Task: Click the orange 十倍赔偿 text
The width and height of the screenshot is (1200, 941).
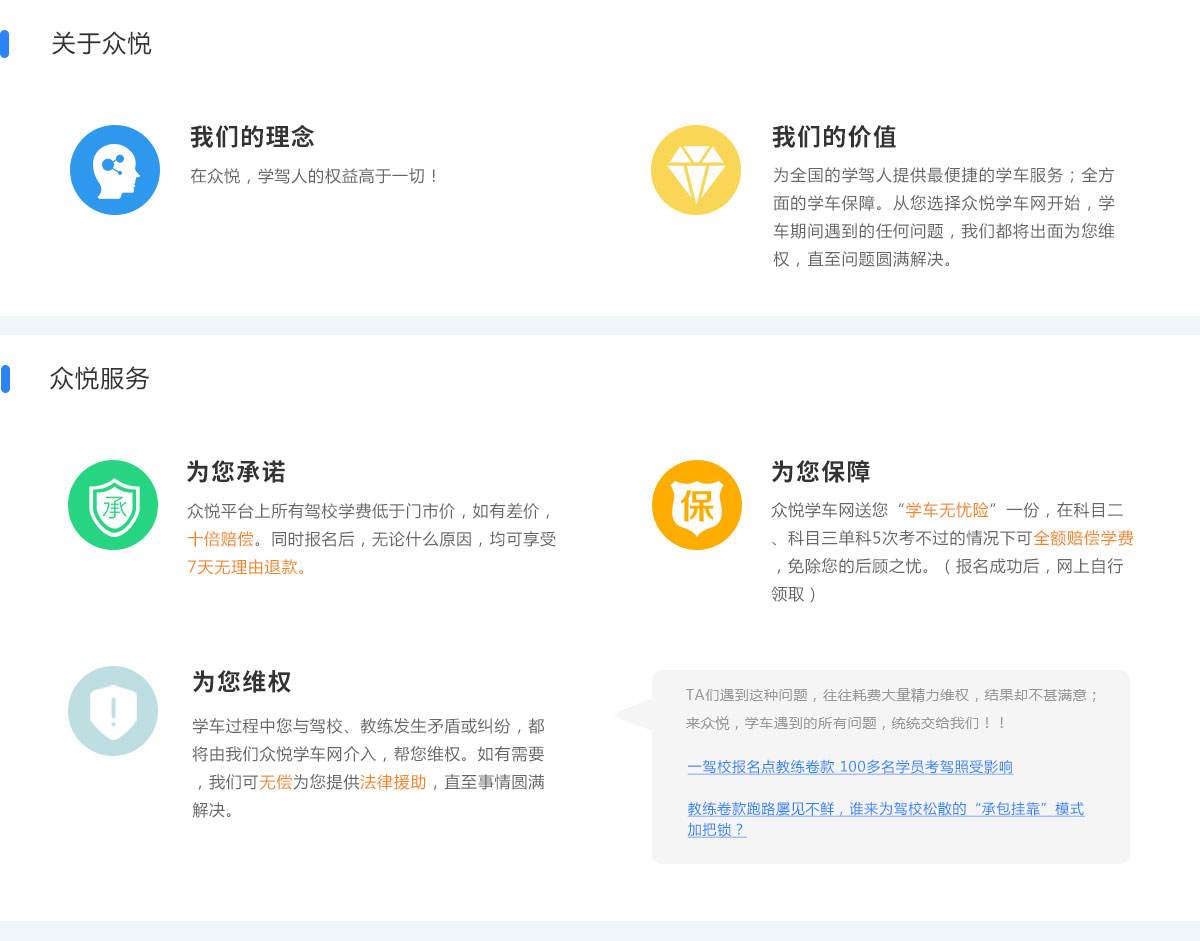Action: [x=220, y=539]
